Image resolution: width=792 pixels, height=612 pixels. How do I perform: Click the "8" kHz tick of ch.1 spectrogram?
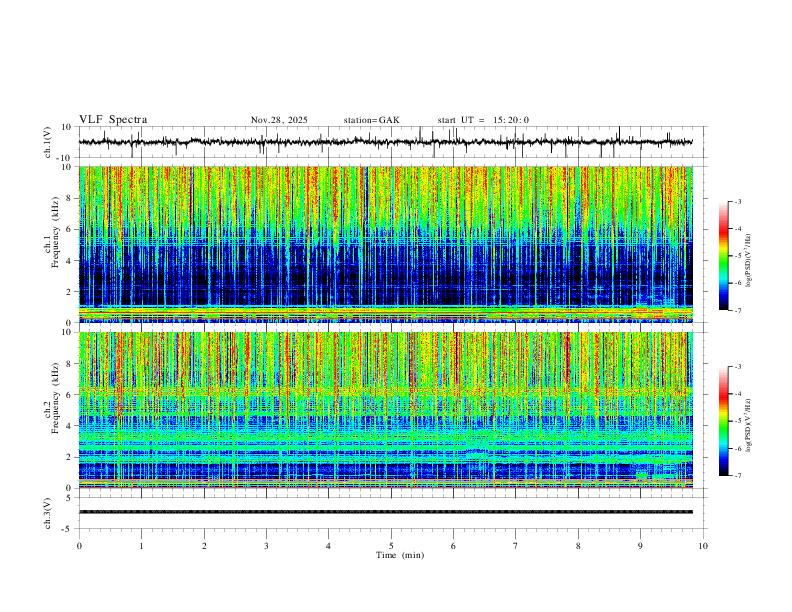click(x=70, y=198)
